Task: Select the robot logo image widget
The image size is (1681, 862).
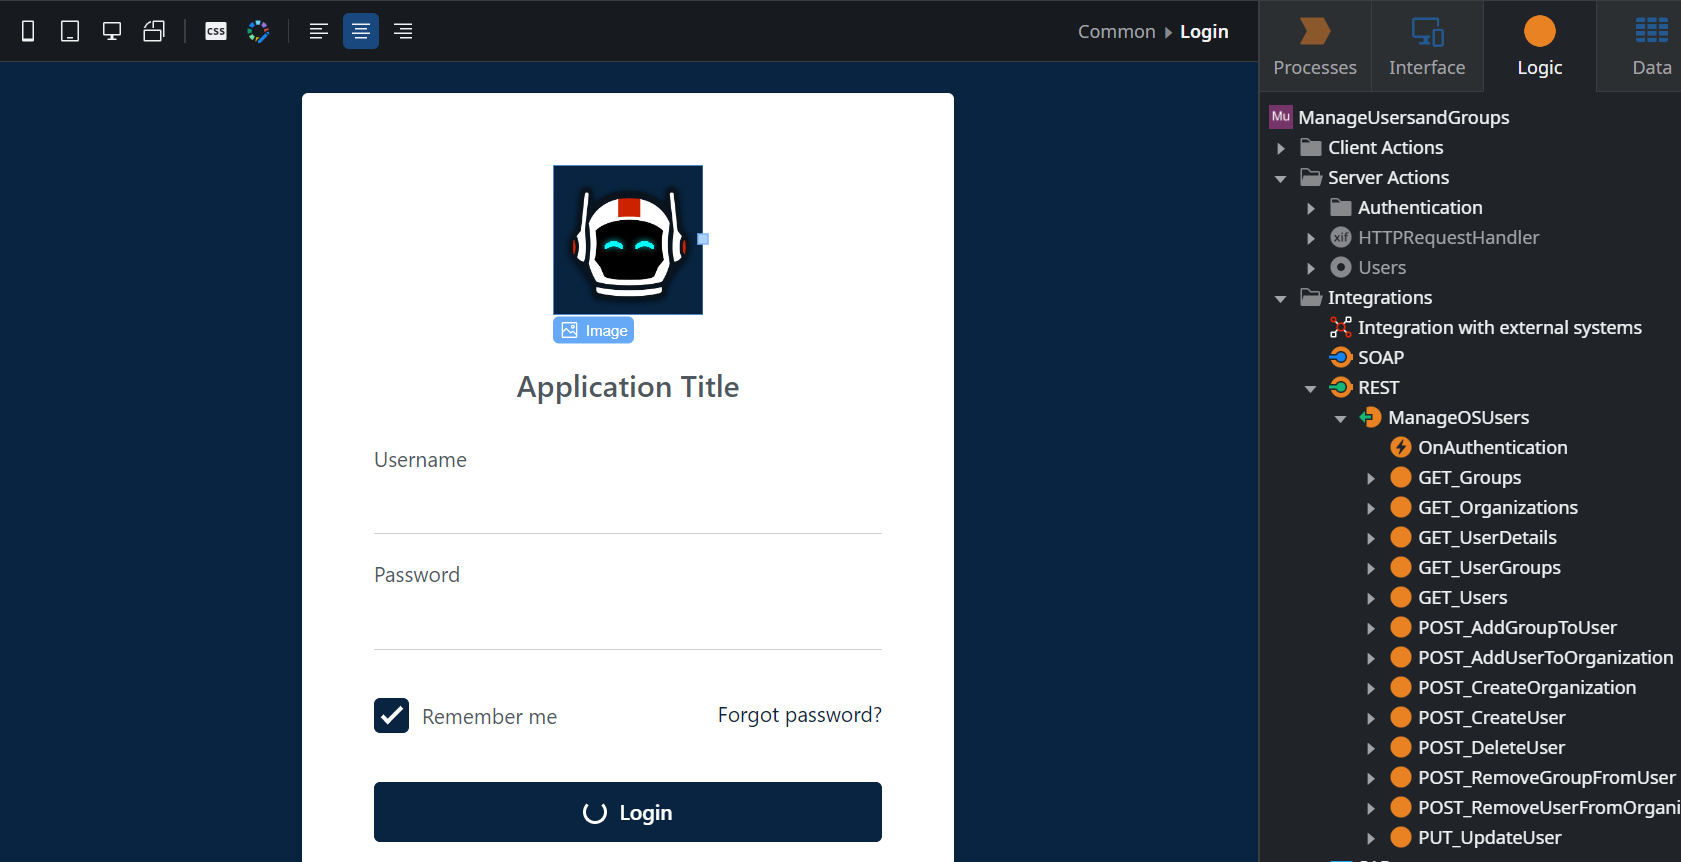Action: (x=628, y=240)
